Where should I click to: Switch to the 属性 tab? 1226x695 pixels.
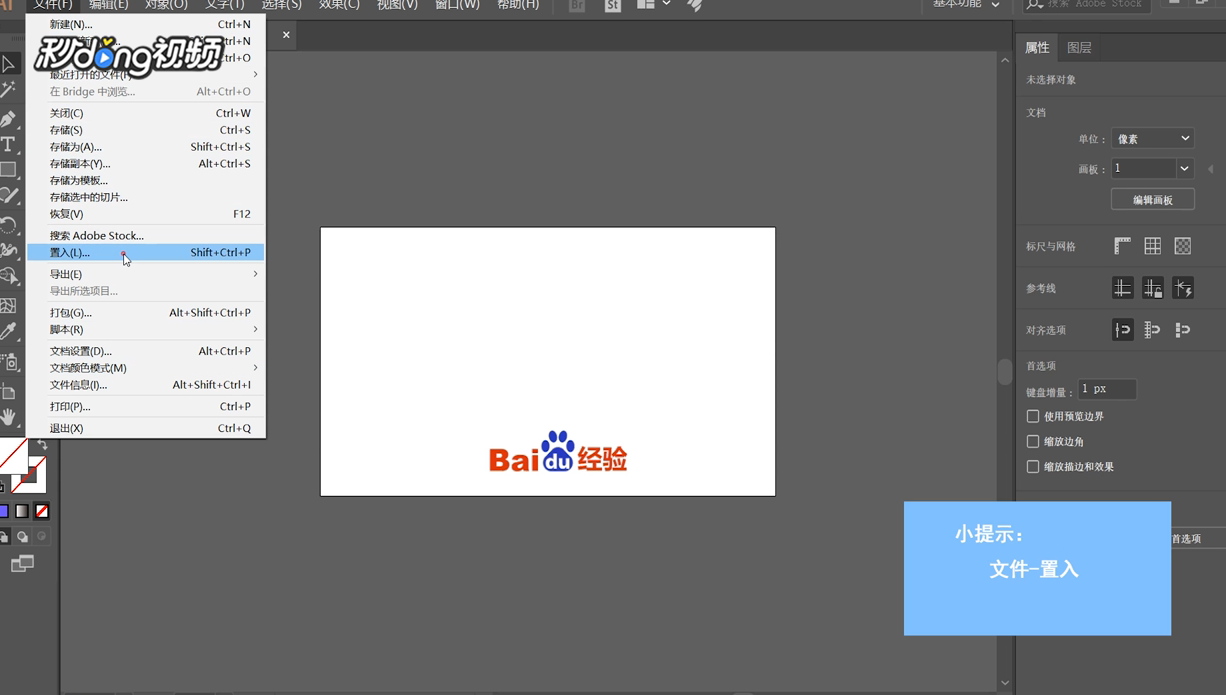1037,47
